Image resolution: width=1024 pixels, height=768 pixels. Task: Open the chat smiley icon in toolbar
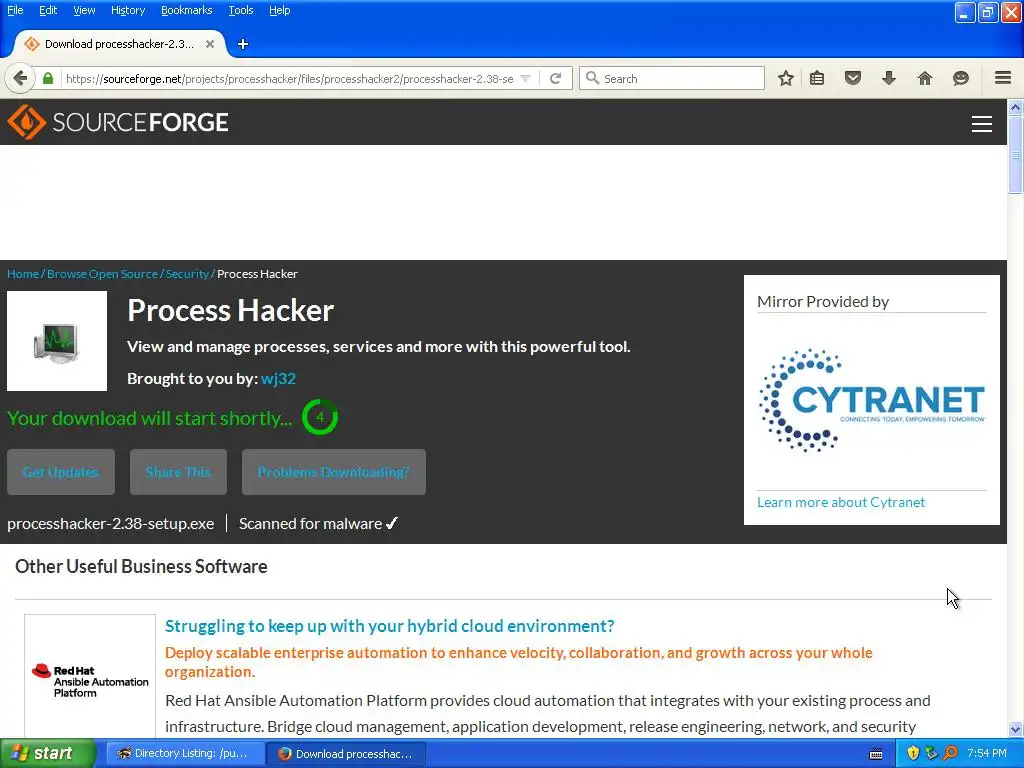961,78
